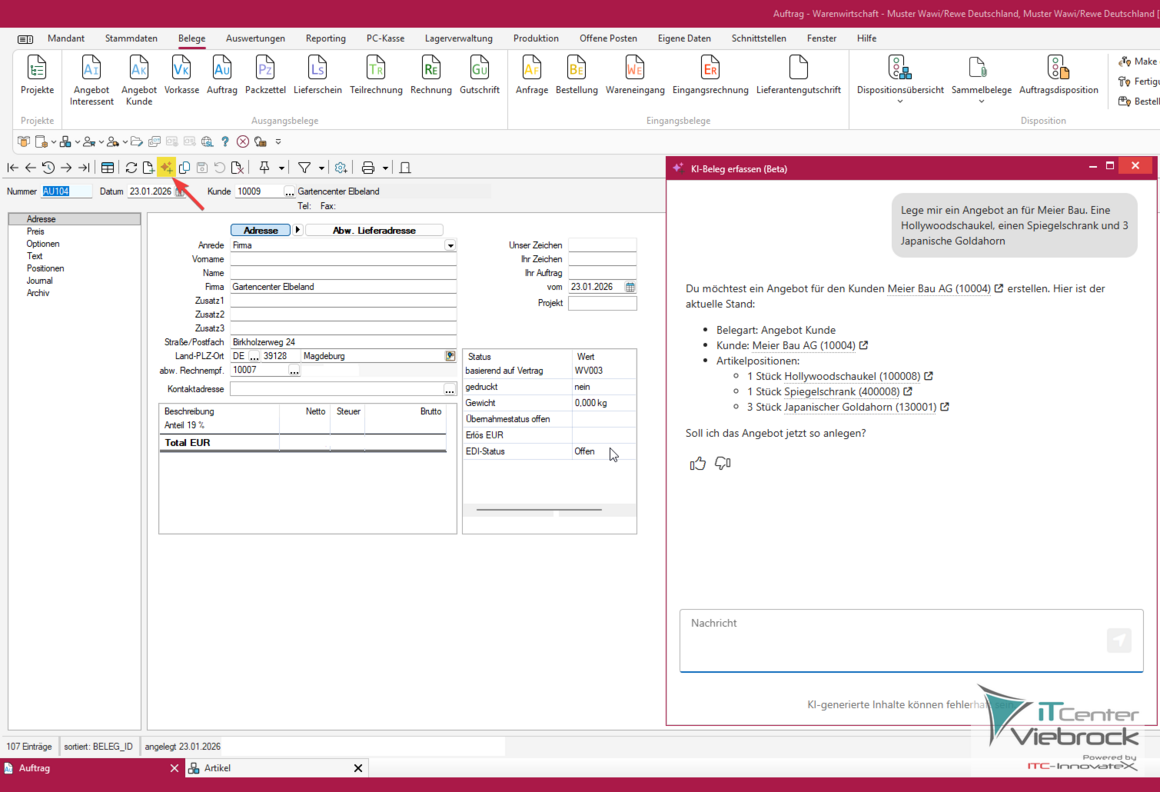
Task: Select the Packzettel ribbon icon
Action: [265, 75]
